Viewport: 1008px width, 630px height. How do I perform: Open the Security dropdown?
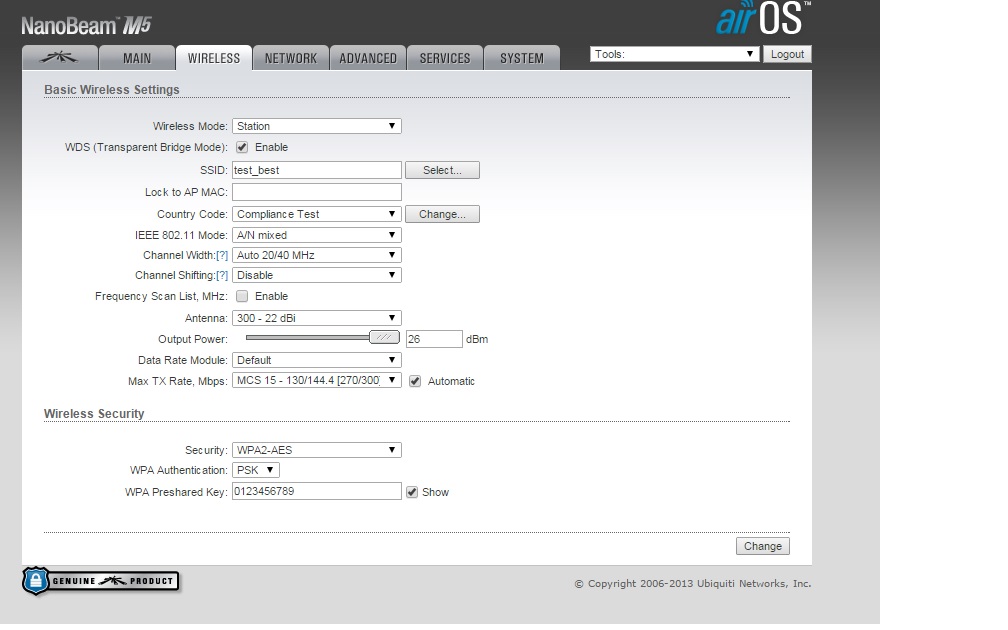click(x=316, y=450)
